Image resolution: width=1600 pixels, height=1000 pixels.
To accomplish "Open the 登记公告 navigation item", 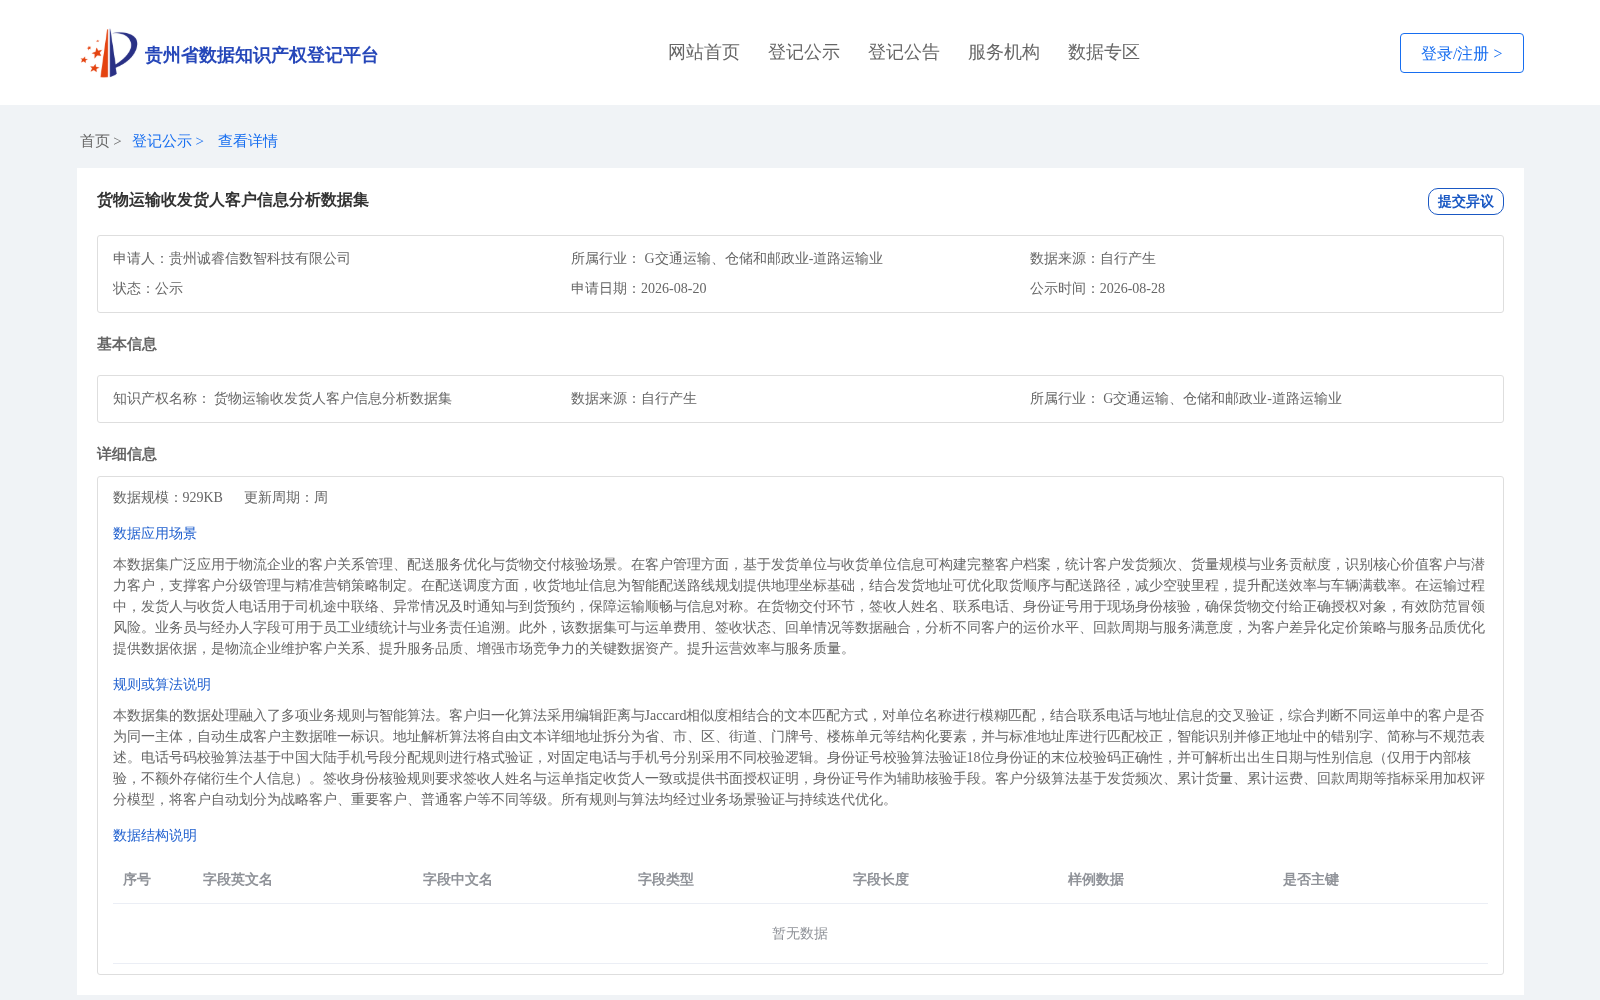I will pos(904,52).
